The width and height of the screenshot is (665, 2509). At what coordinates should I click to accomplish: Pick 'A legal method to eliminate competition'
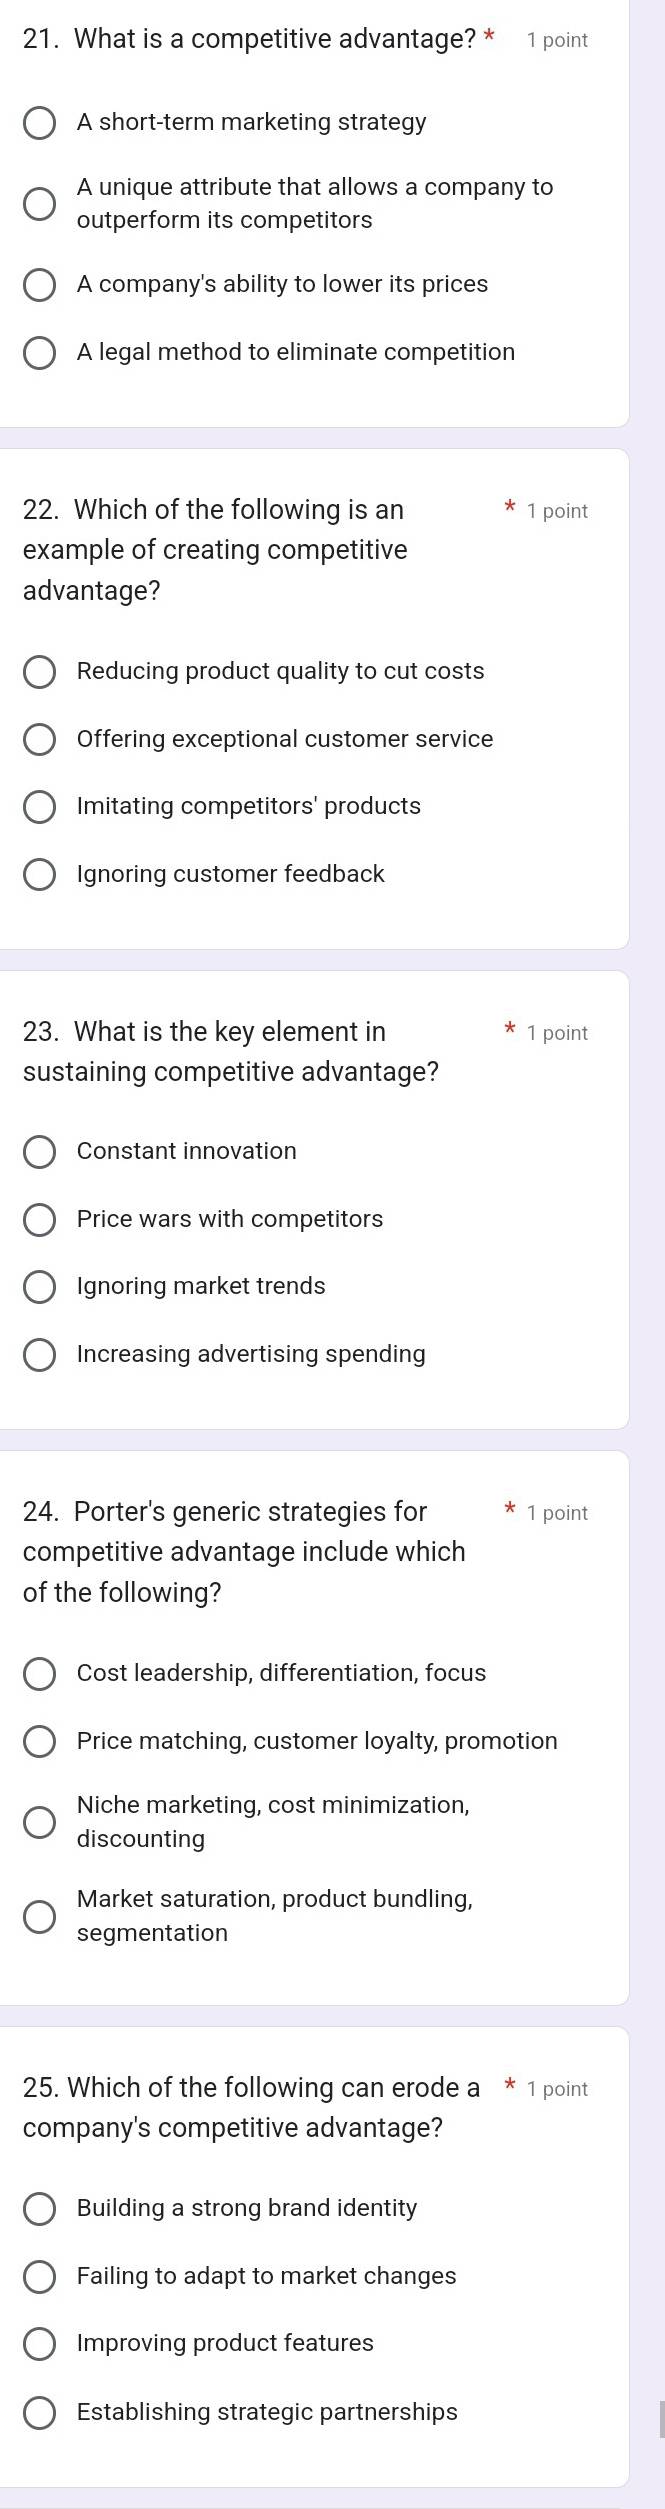pos(40,353)
